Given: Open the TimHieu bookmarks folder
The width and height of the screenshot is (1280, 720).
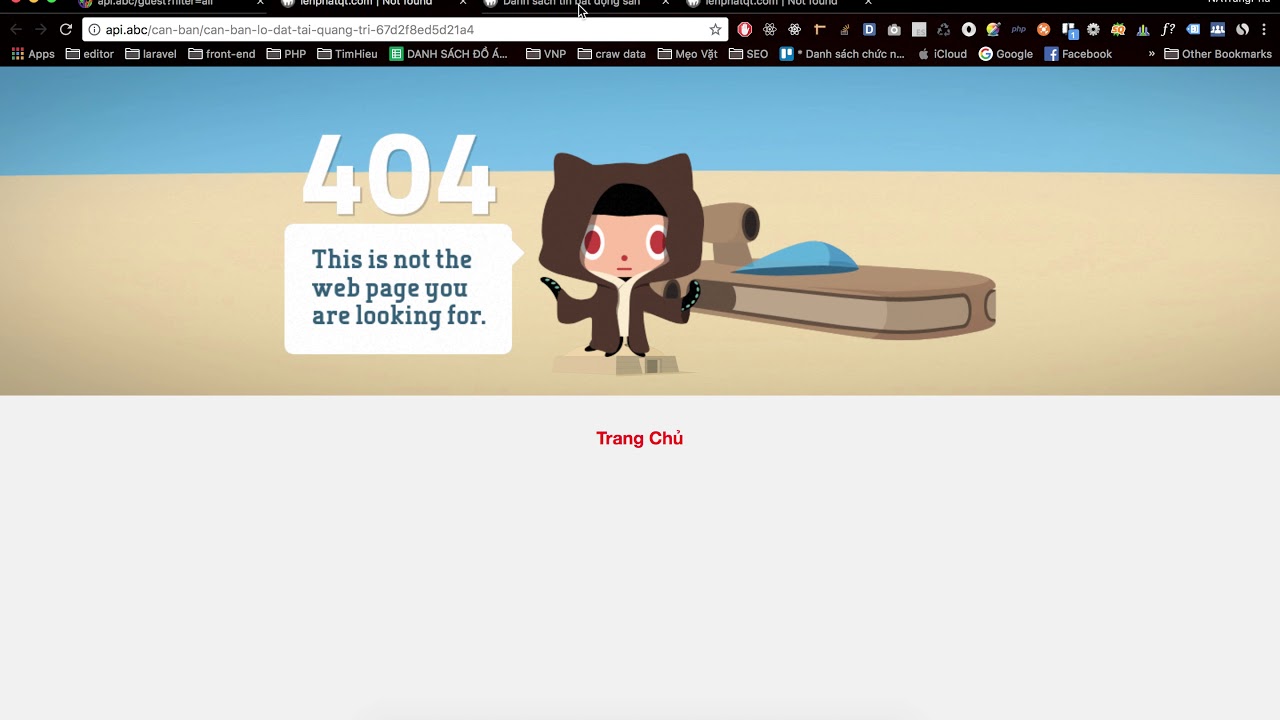Looking at the screenshot, I should [348, 54].
